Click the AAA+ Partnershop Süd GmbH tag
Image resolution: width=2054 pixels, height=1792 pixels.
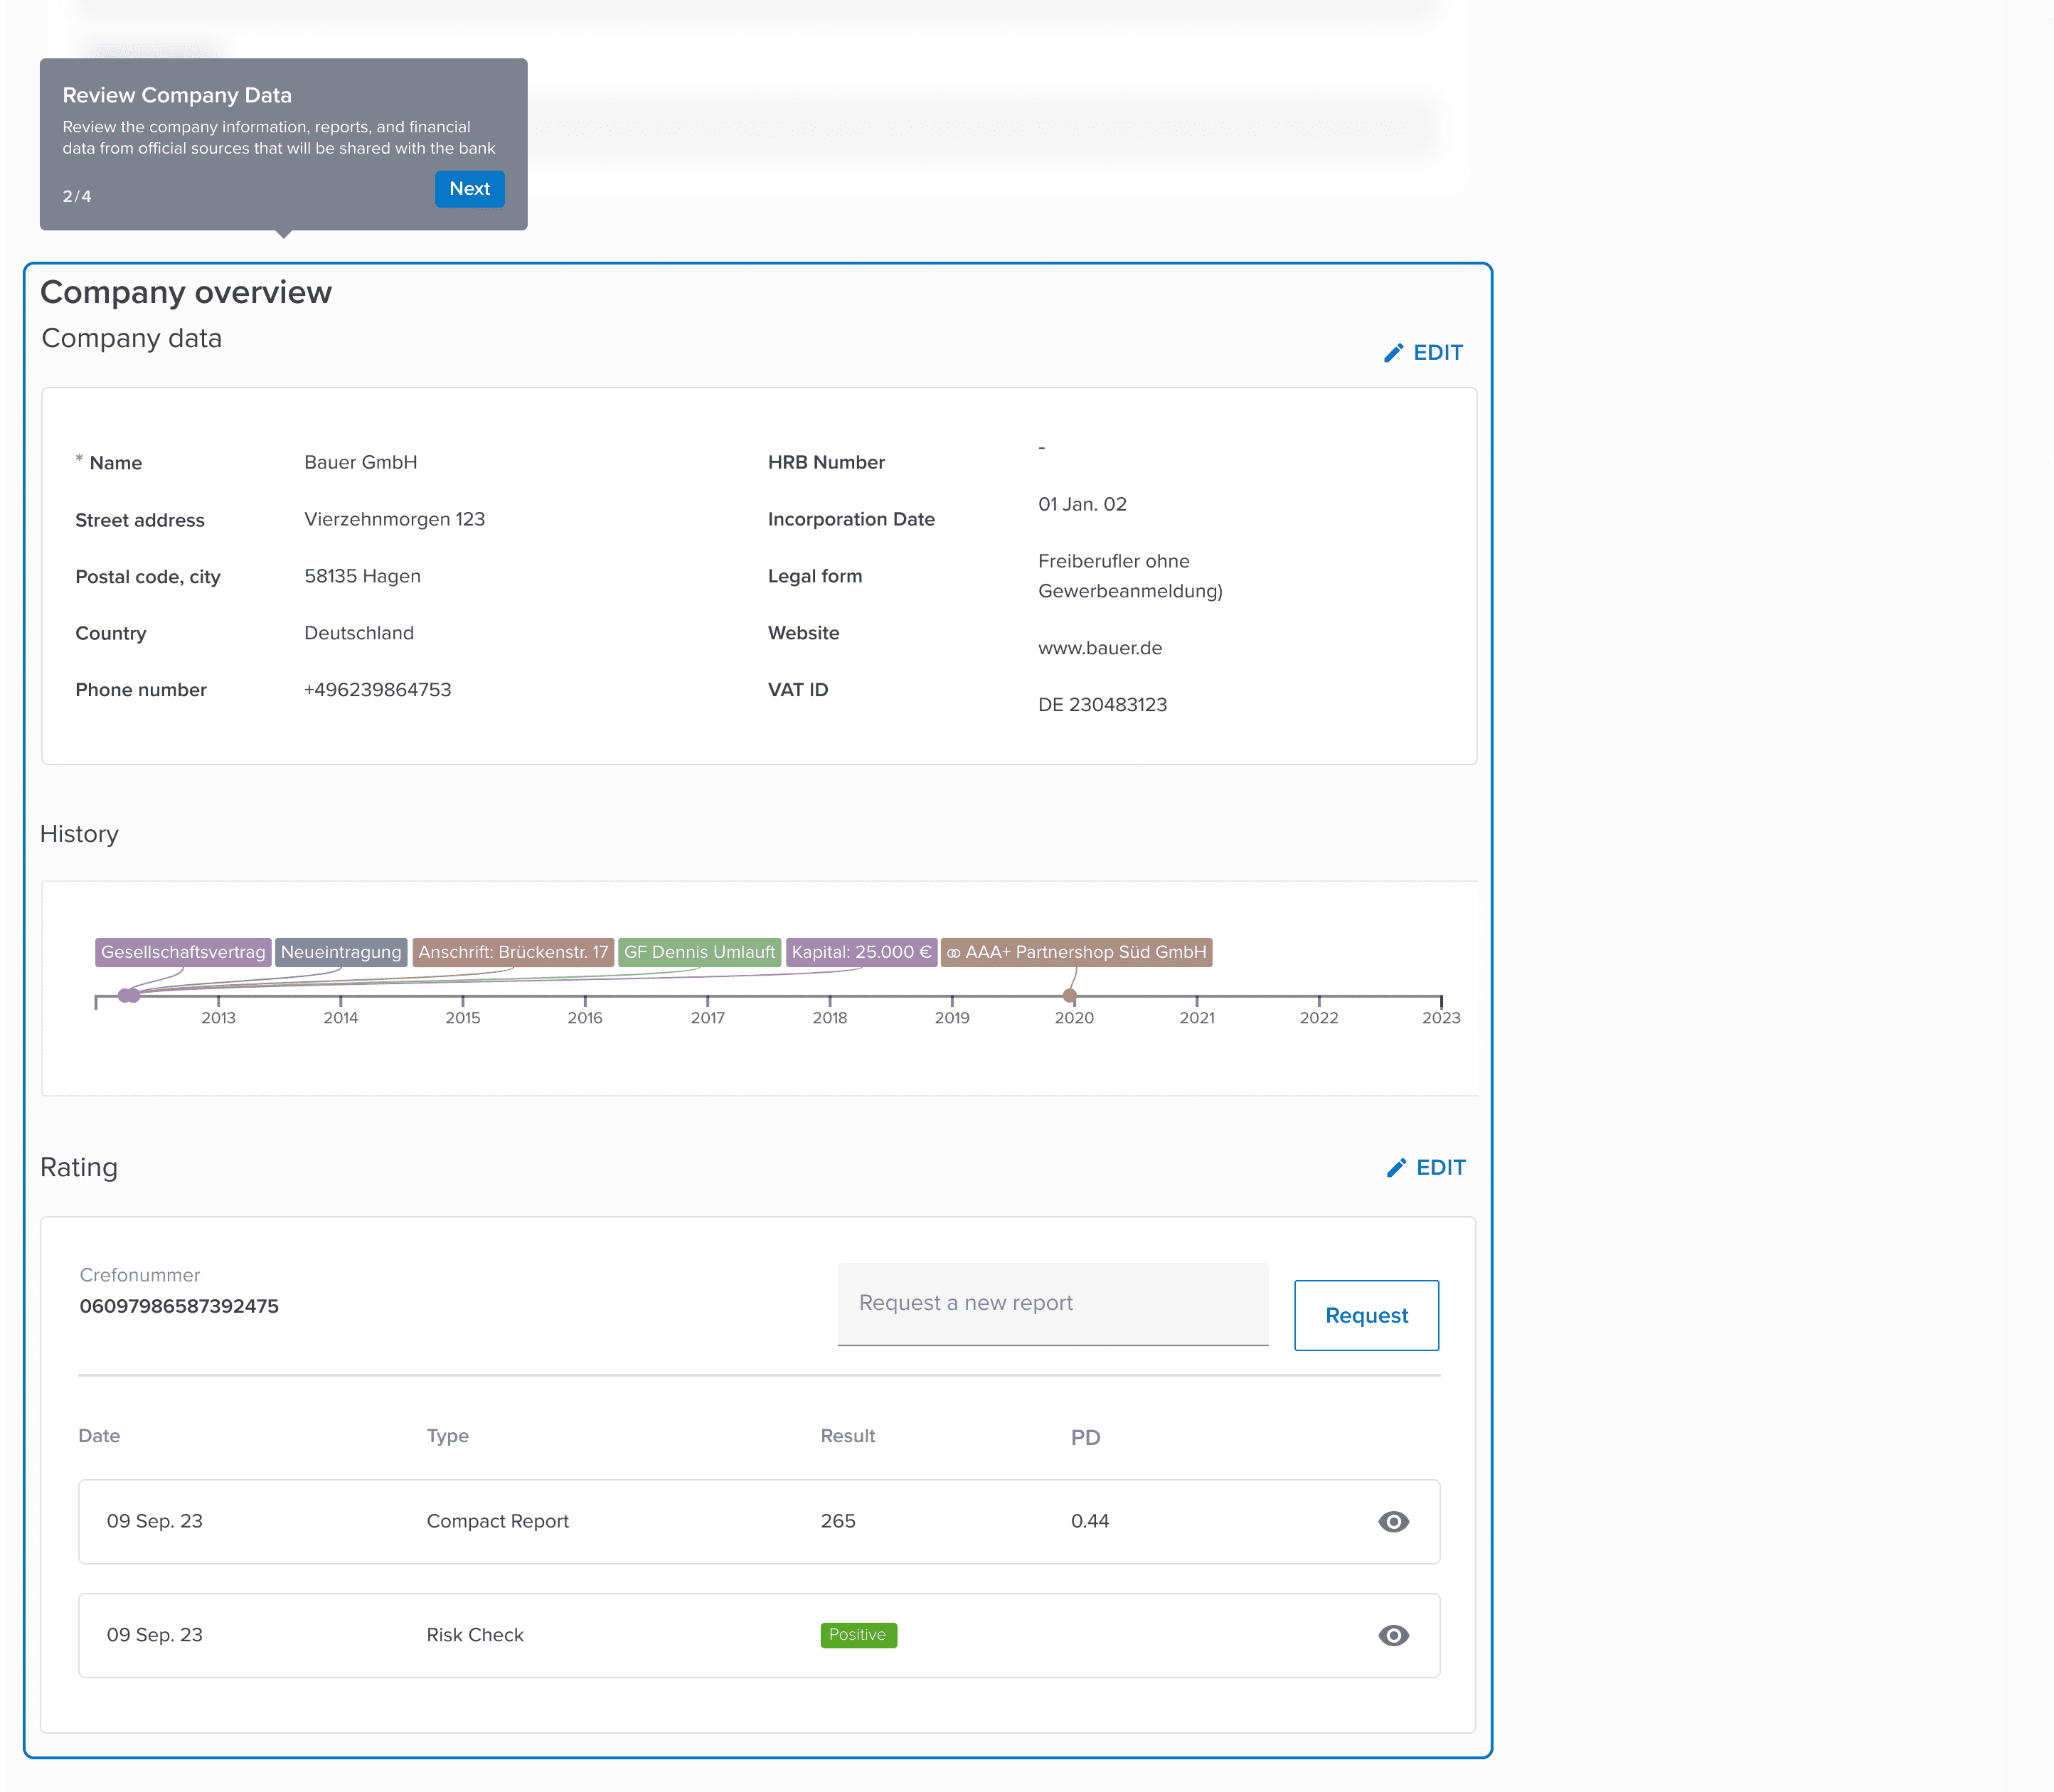(x=1076, y=952)
